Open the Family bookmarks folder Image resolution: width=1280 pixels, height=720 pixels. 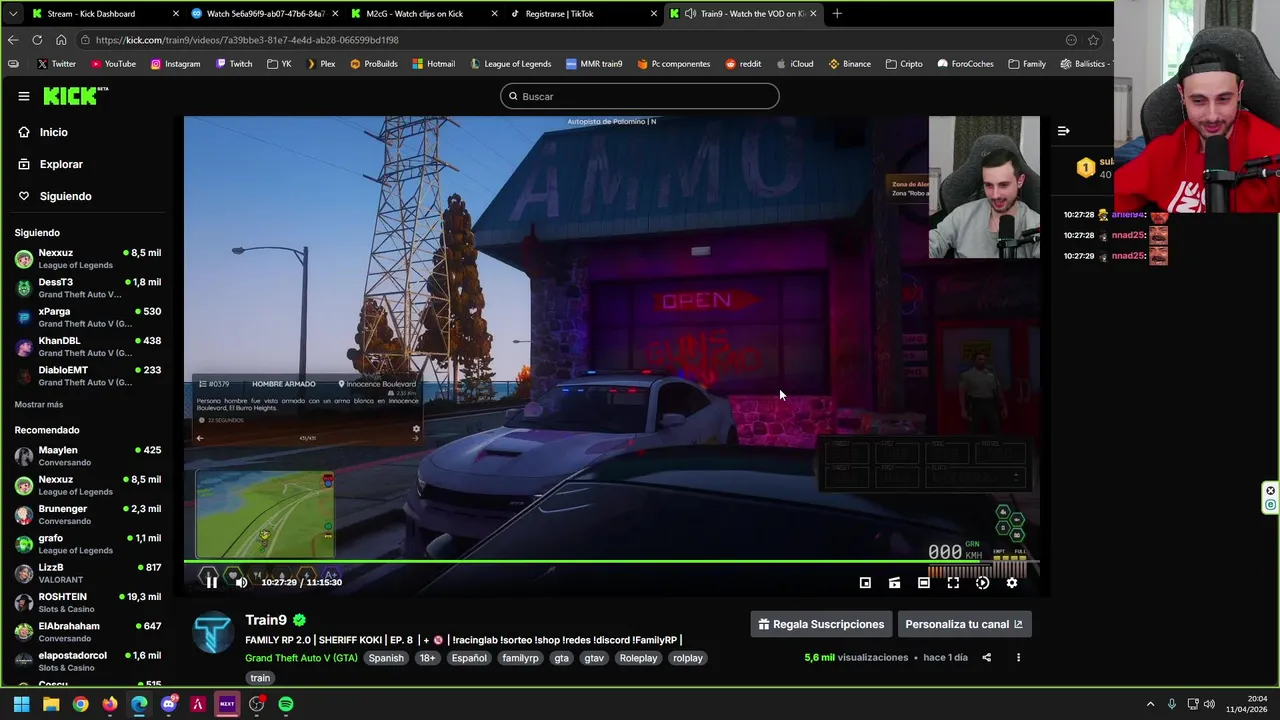pos(1027,64)
